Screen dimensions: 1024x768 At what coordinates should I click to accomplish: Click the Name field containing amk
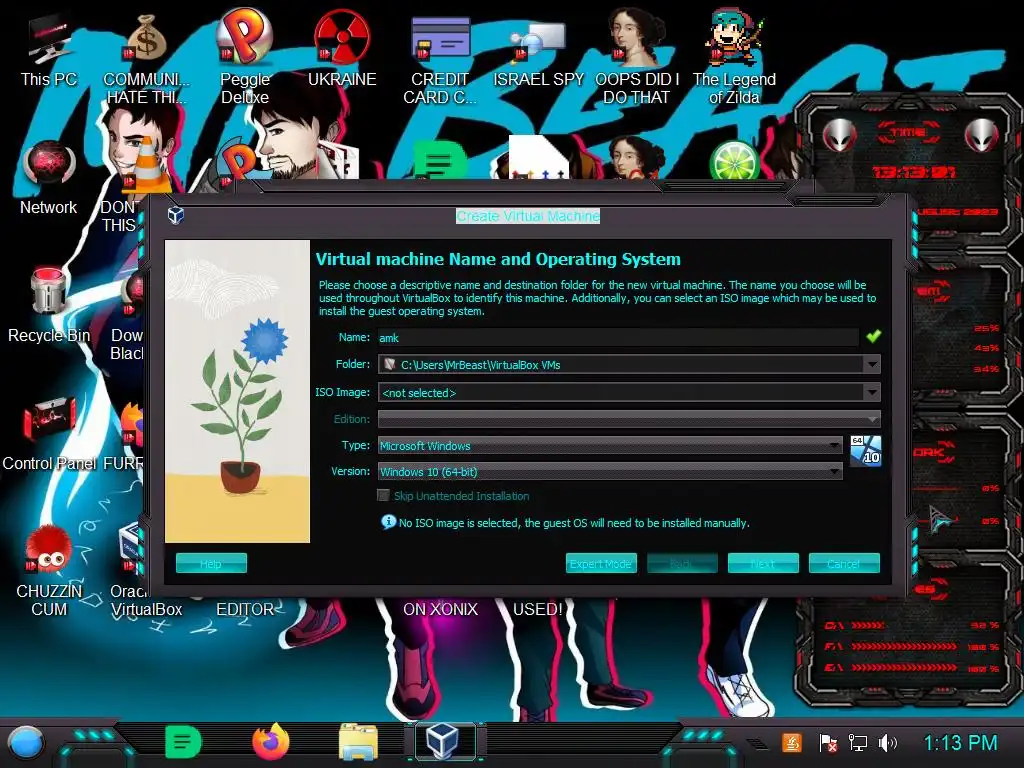coord(618,338)
